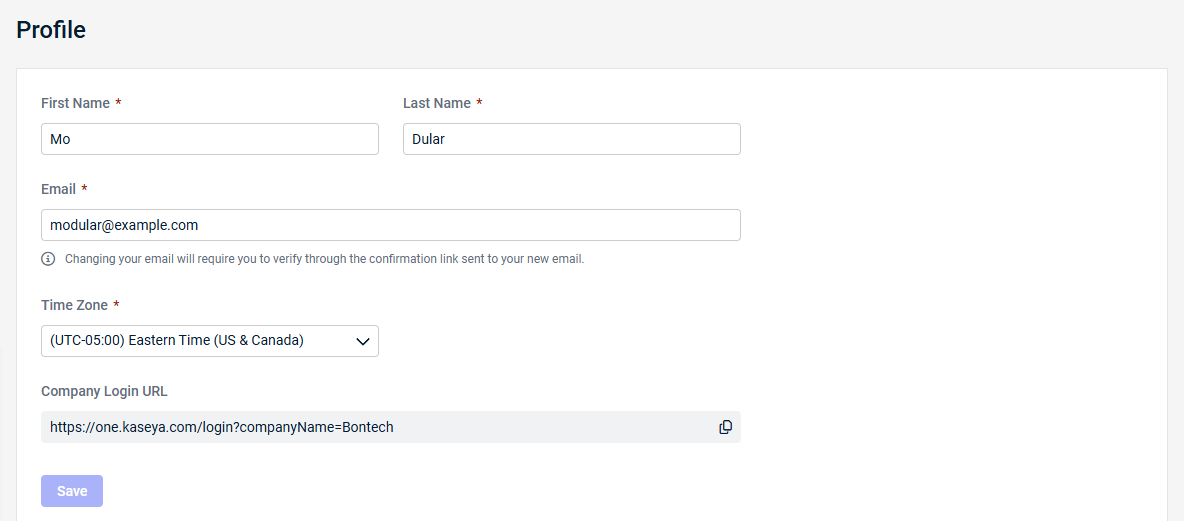Expand the Time Zone chevron arrow
The height and width of the screenshot is (521, 1184).
[x=362, y=341]
